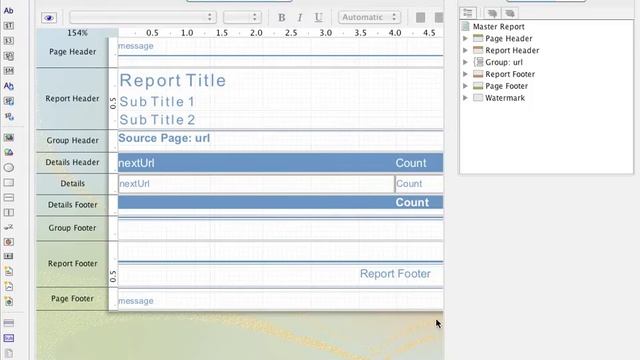Select the nextUrl label in the blue Details Header
The height and width of the screenshot is (360, 640).
coord(136,163)
